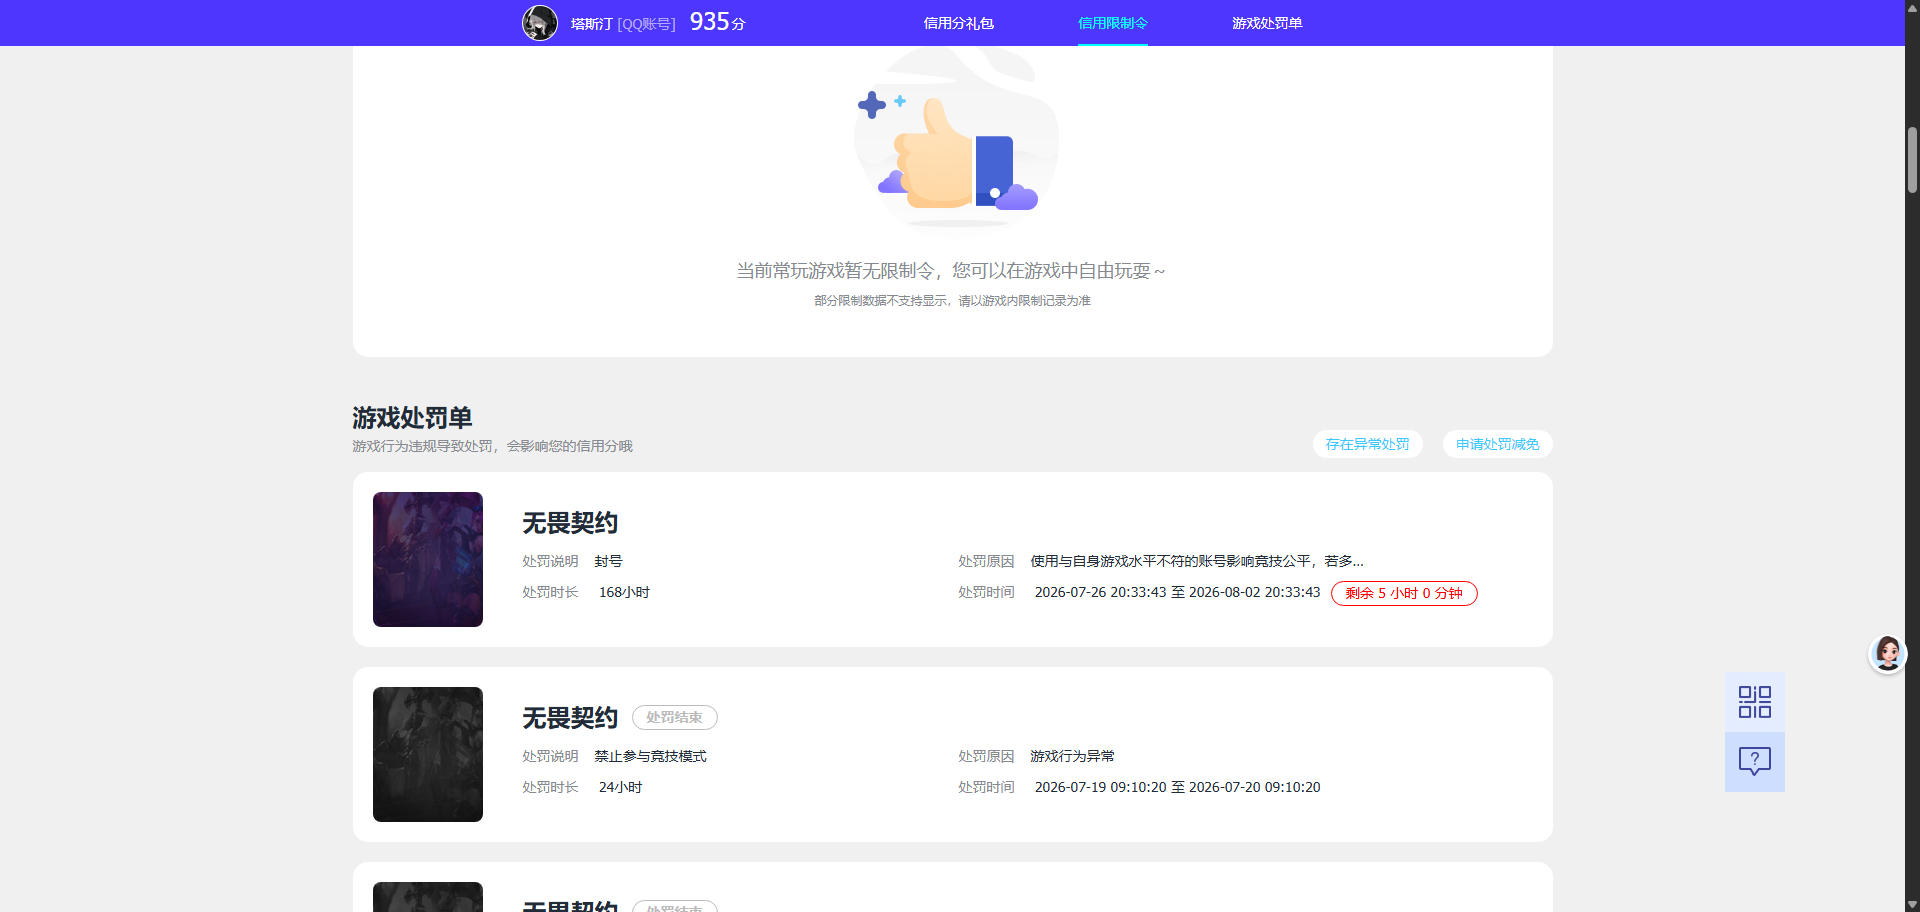
Task: Click the username 塔斯汀 [QQ账号]
Action: 623,23
